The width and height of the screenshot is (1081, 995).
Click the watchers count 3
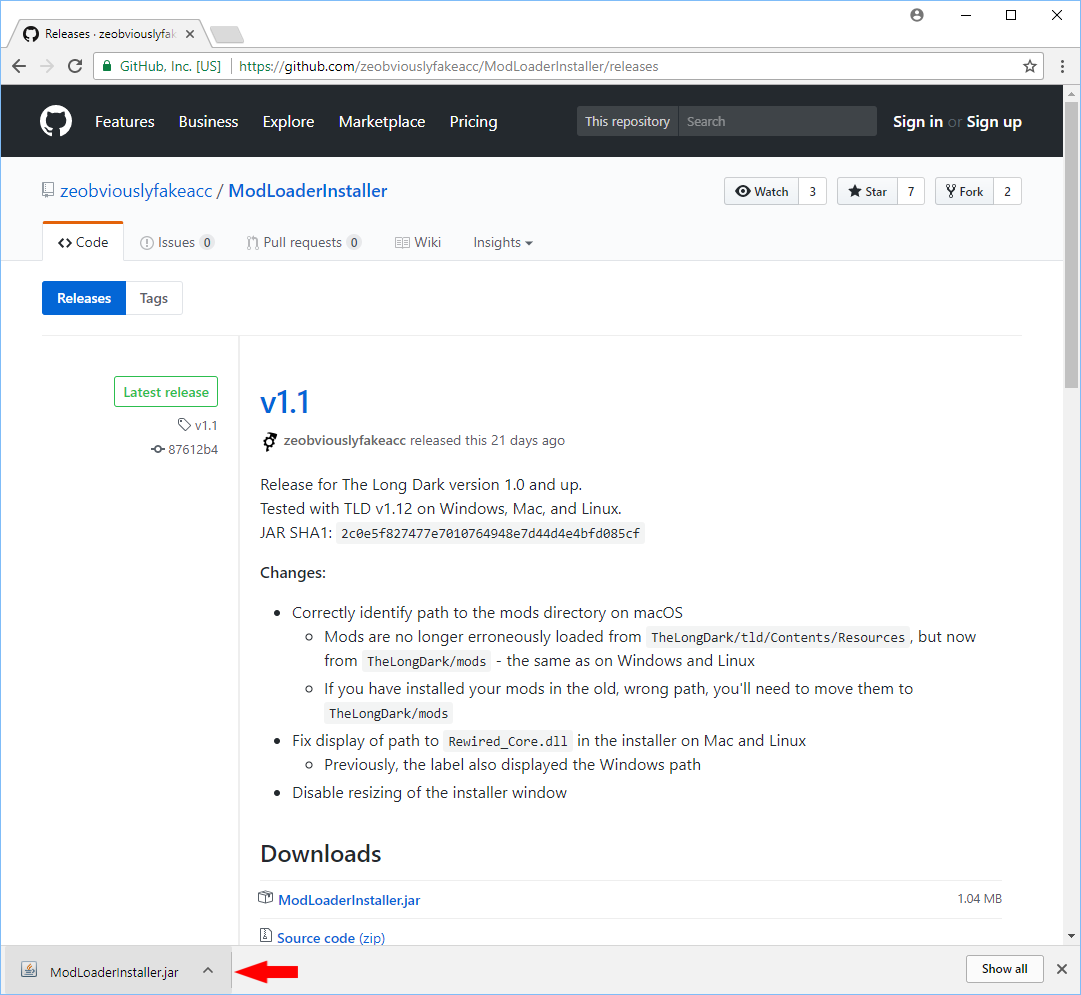pyautogui.click(x=813, y=192)
